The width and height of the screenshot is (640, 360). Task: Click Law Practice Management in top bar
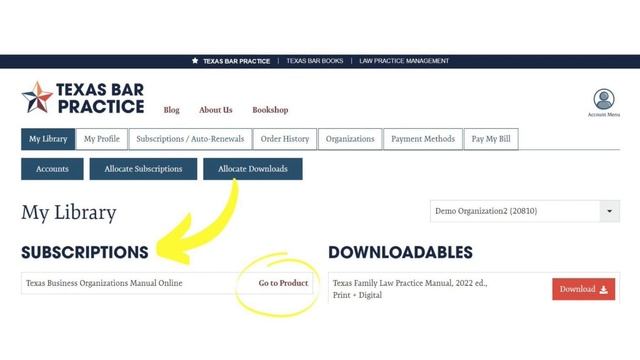(x=404, y=61)
